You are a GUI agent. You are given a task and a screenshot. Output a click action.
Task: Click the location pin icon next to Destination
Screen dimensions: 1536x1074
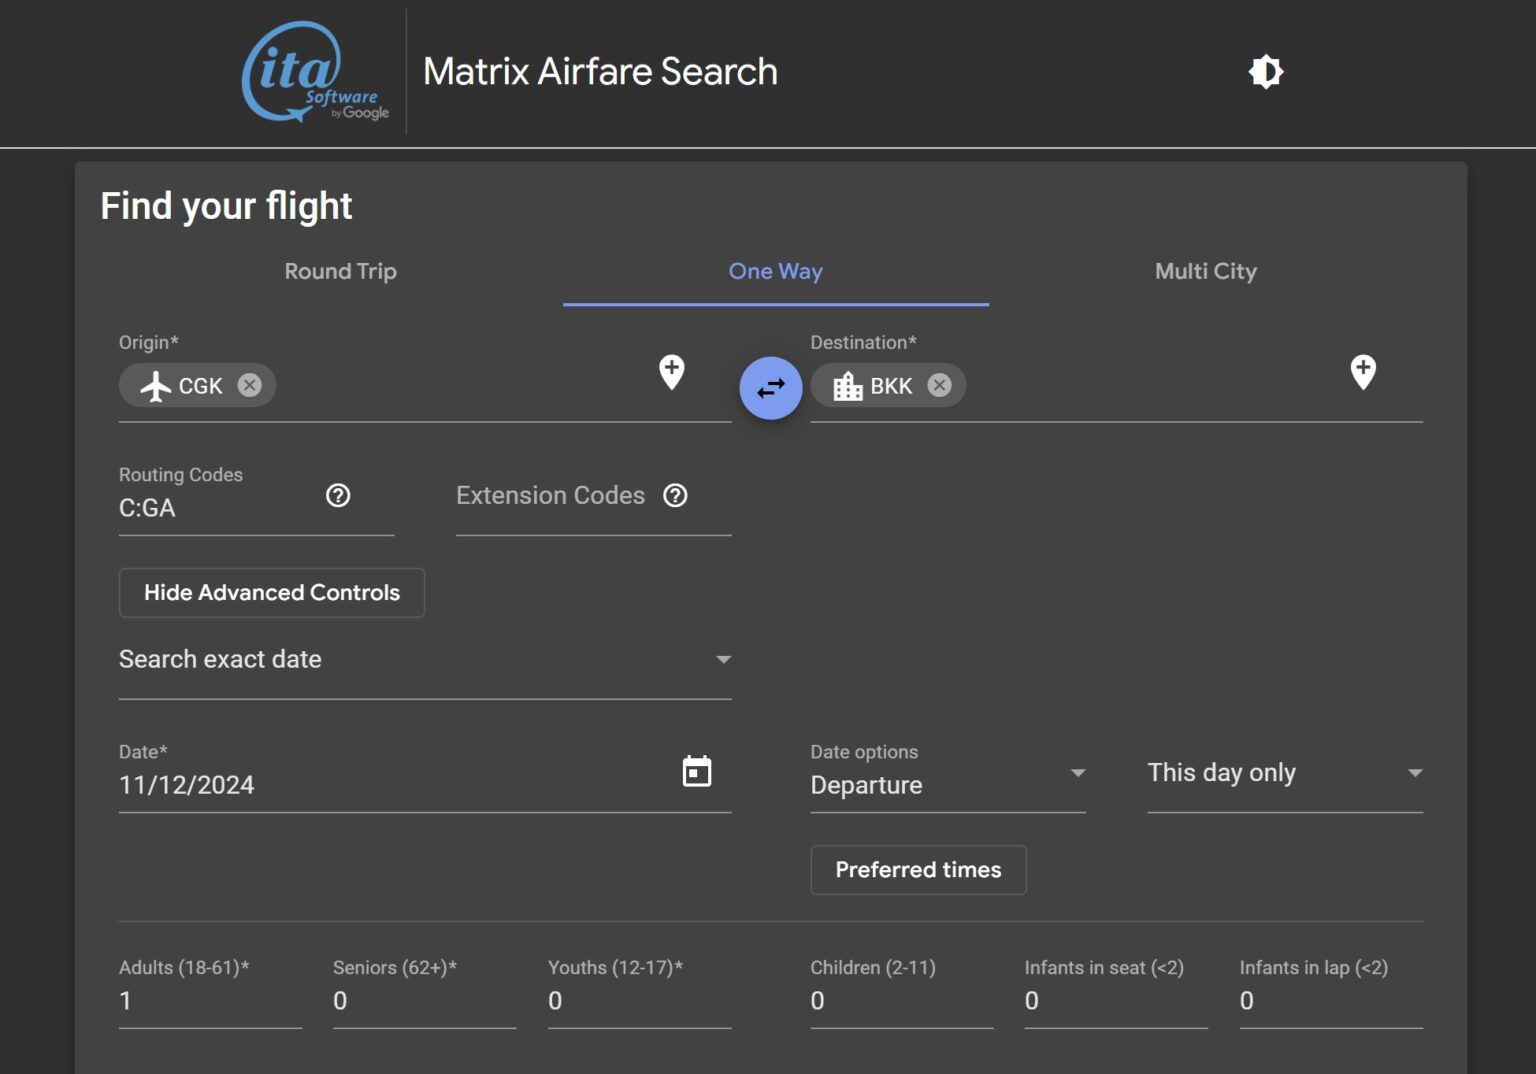(x=1362, y=372)
